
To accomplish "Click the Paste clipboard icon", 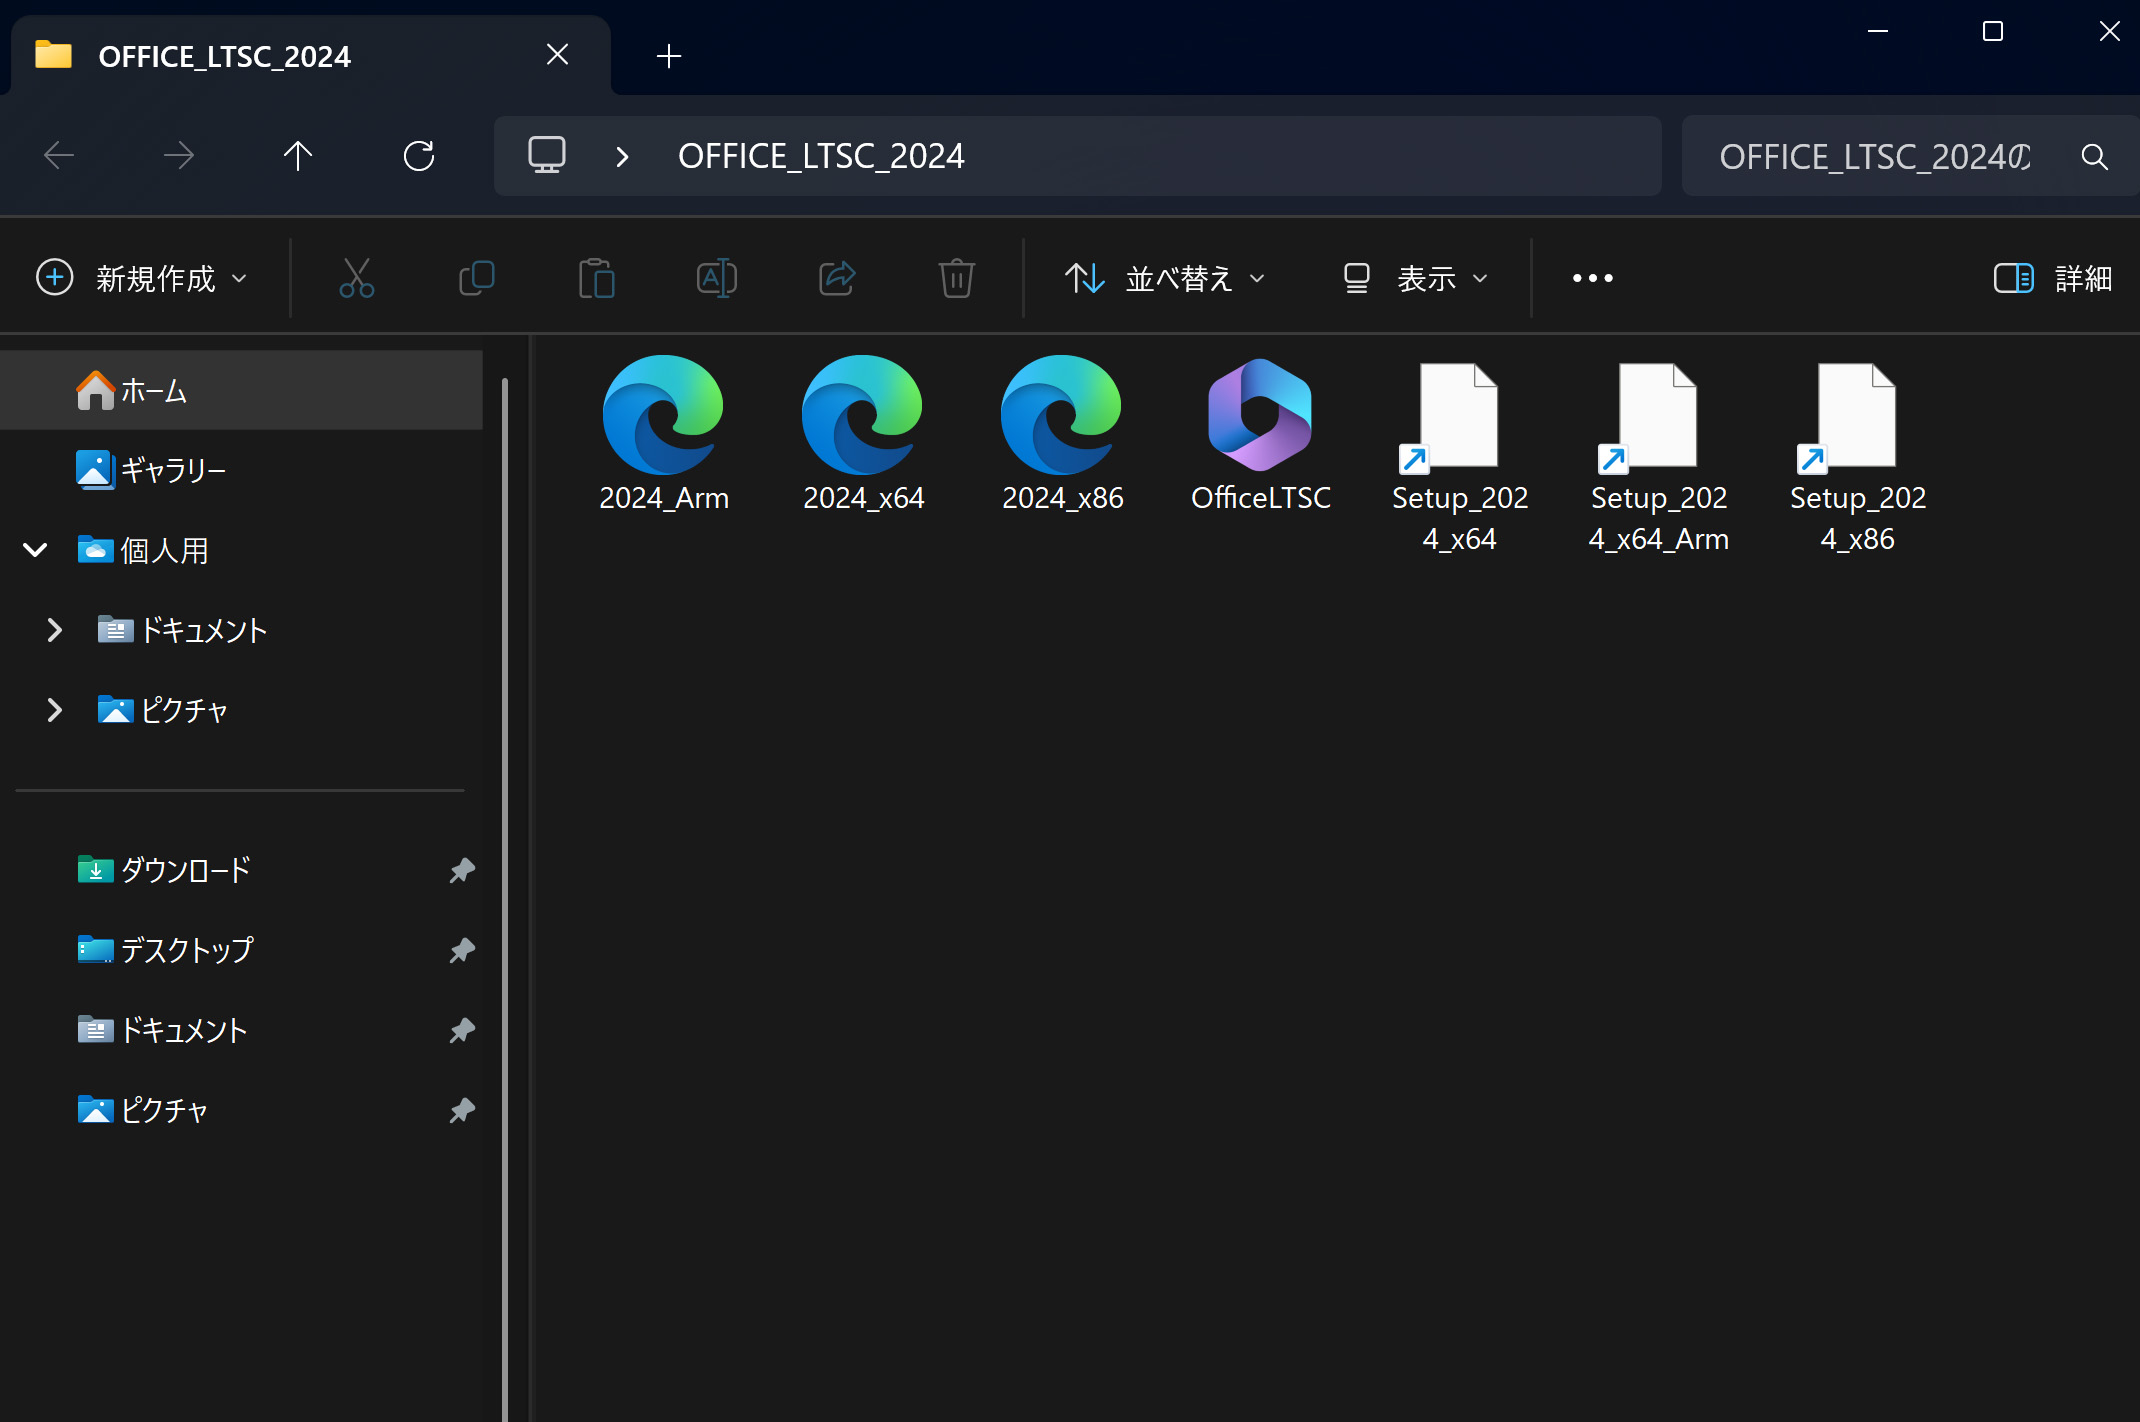I will [x=596, y=278].
